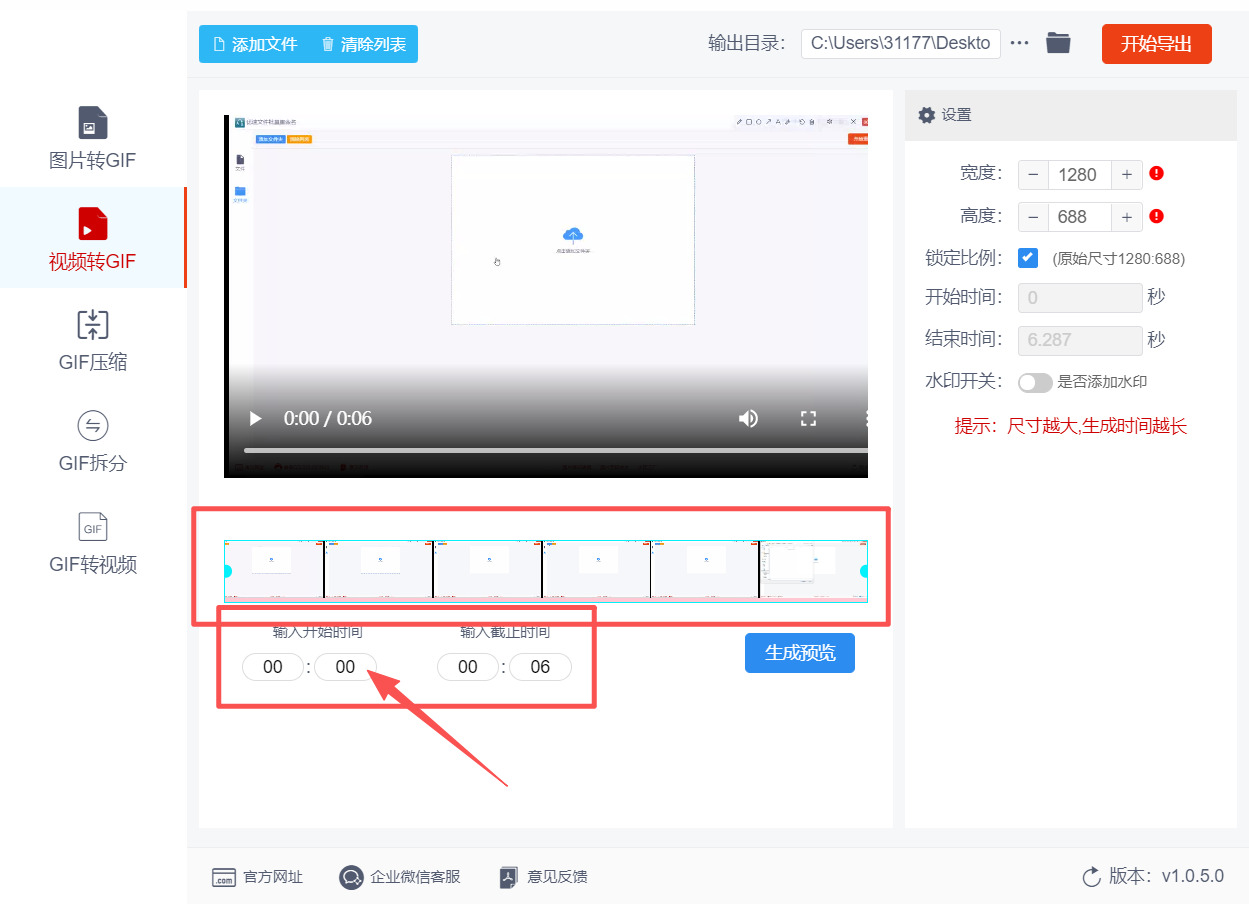
Task: Increase 高度 with the plus button
Action: click(x=1127, y=217)
